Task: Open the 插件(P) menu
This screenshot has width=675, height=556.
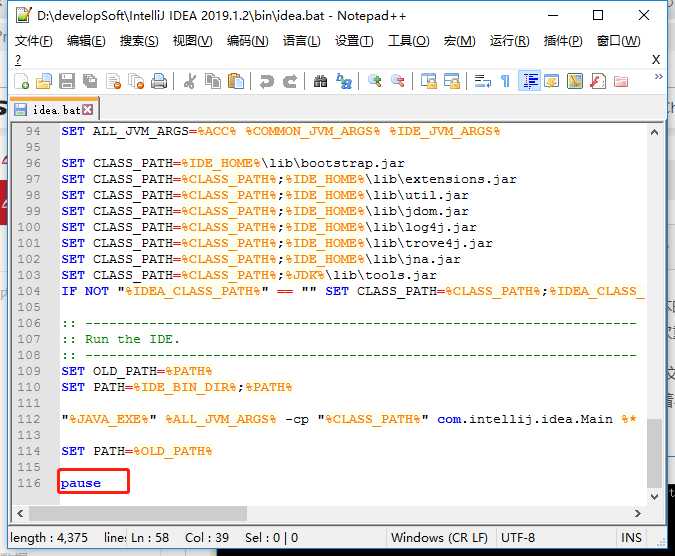Action: [x=563, y=41]
